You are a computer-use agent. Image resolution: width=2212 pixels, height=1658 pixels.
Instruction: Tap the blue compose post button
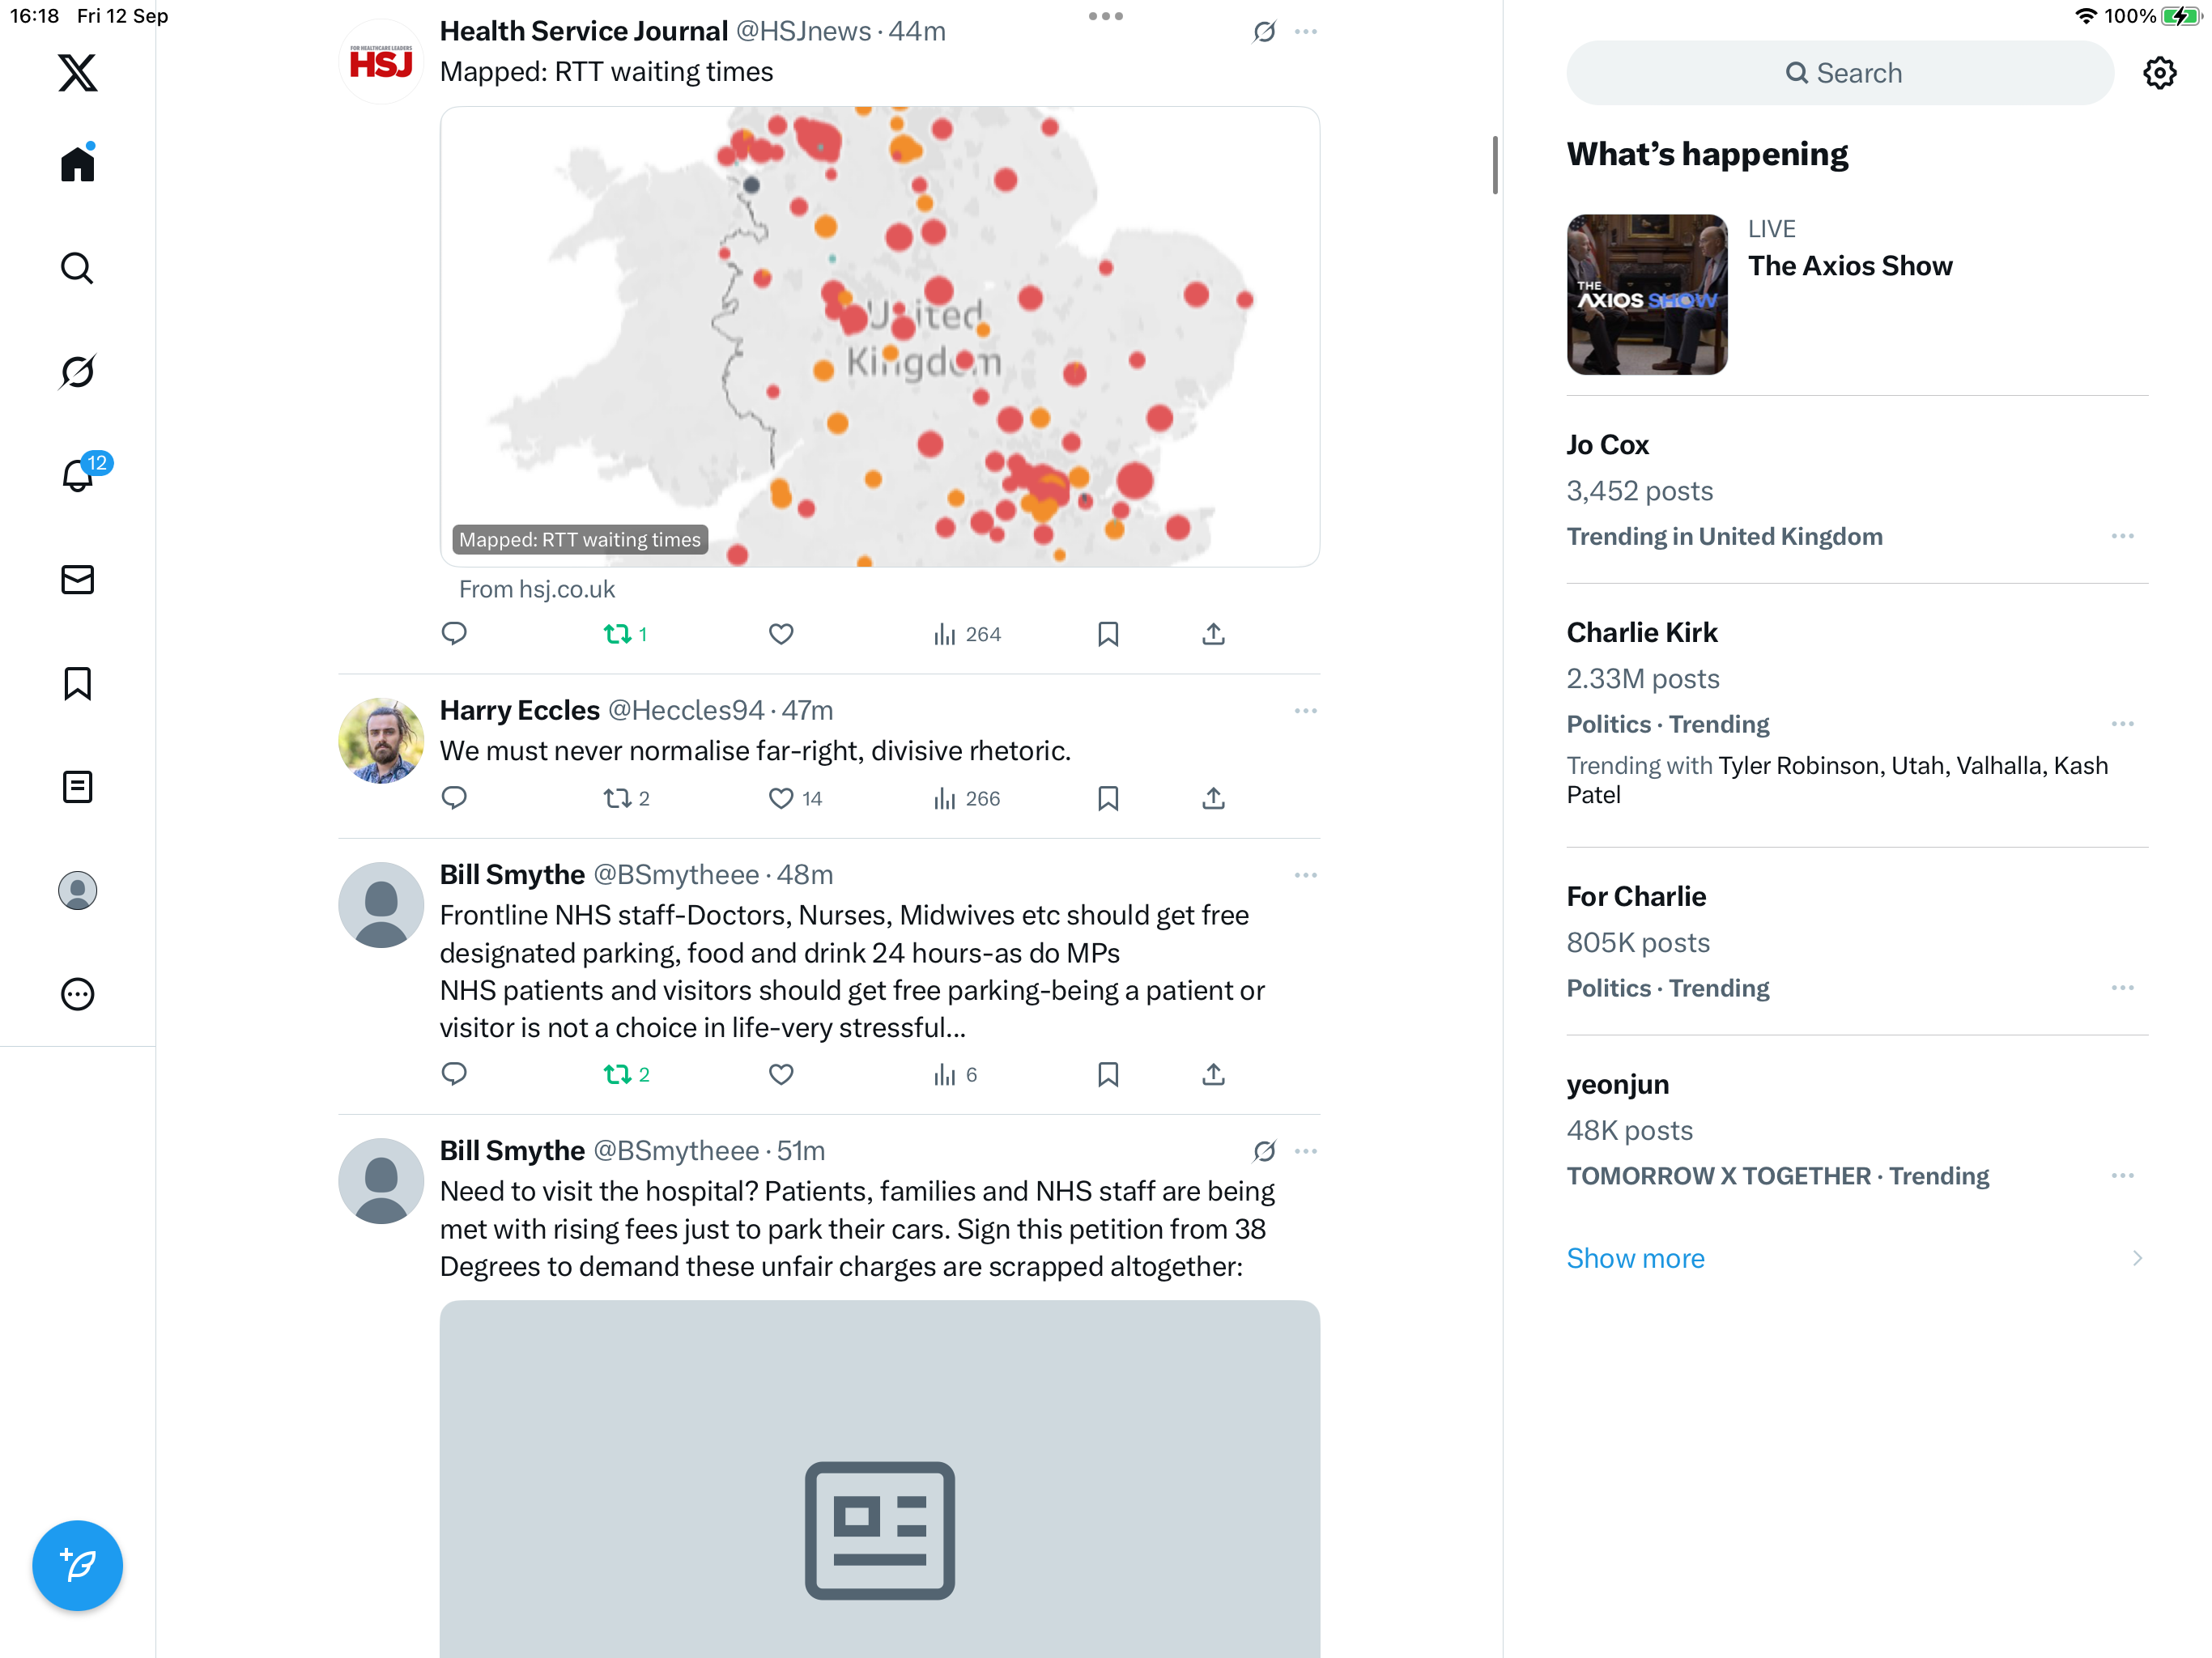77,1565
